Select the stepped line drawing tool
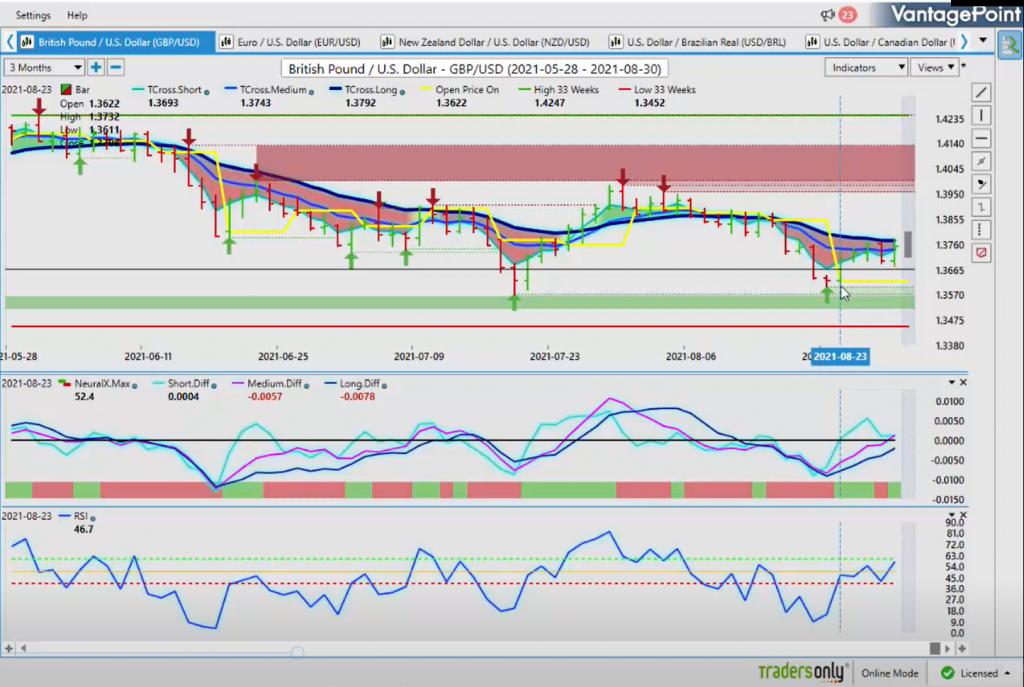This screenshot has height=687, width=1024. (981, 207)
